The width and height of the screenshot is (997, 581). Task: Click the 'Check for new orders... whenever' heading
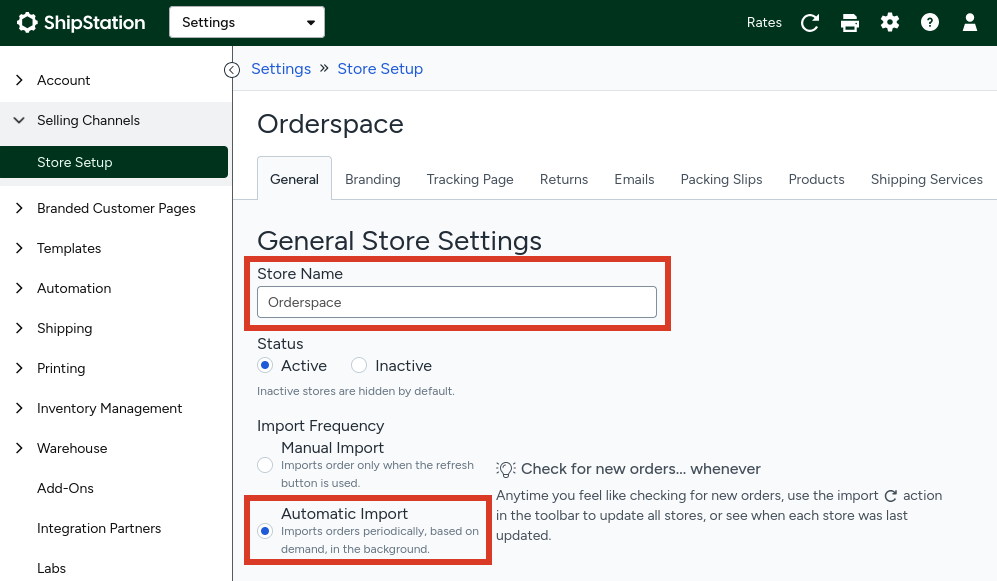click(x=641, y=468)
